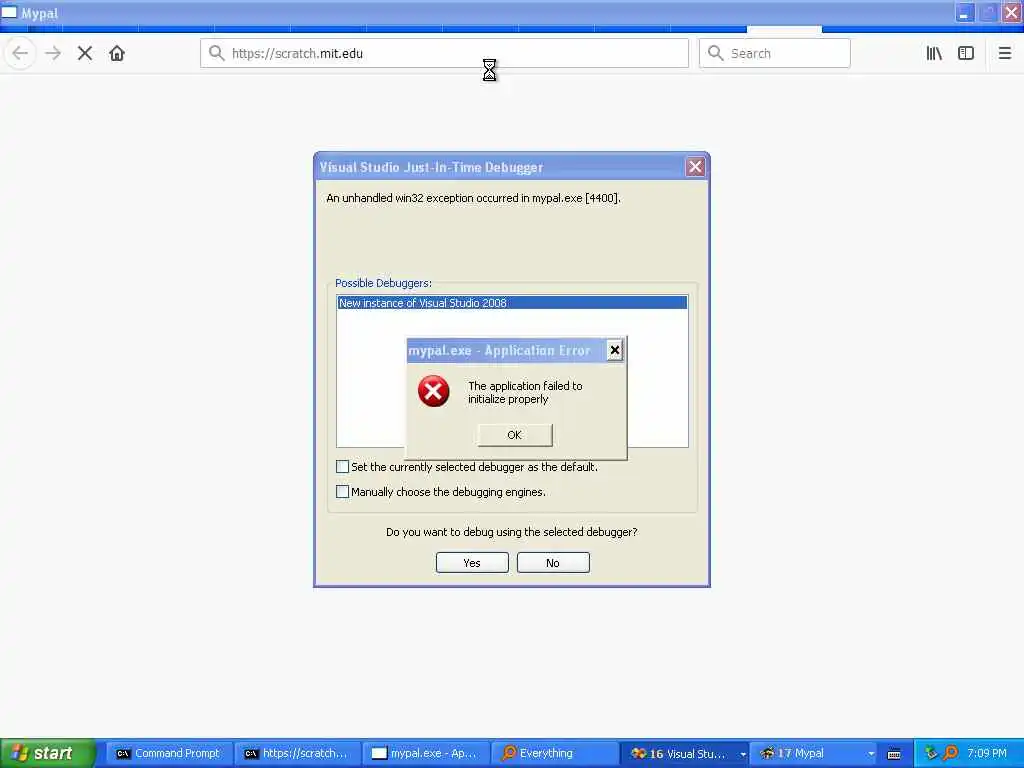Switch to https://scratch taskbar item
Image resolution: width=1024 pixels, height=768 pixels.
pos(296,753)
